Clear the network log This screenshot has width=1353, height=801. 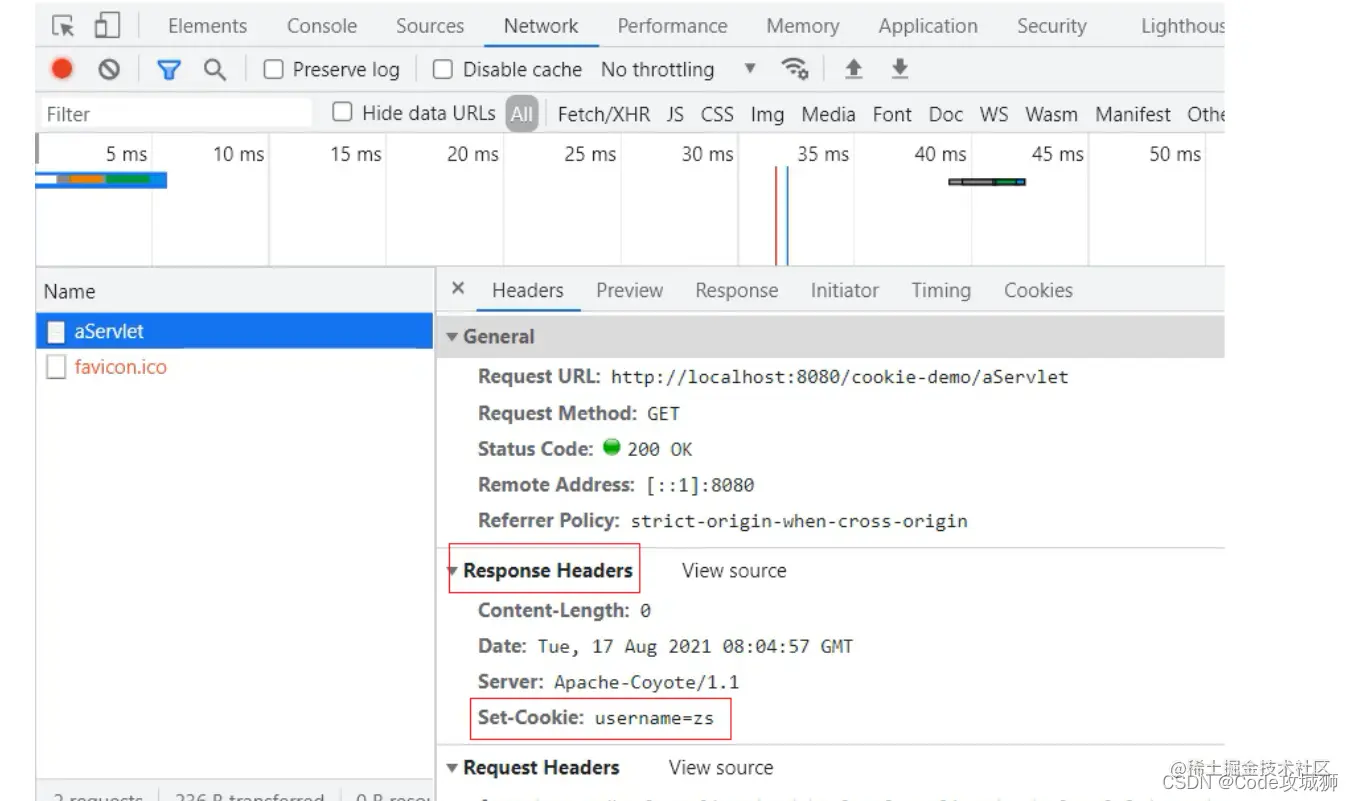109,69
